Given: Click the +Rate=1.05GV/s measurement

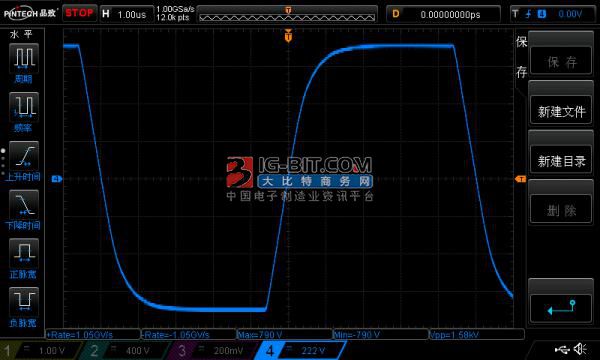Looking at the screenshot, I should pos(93,335).
